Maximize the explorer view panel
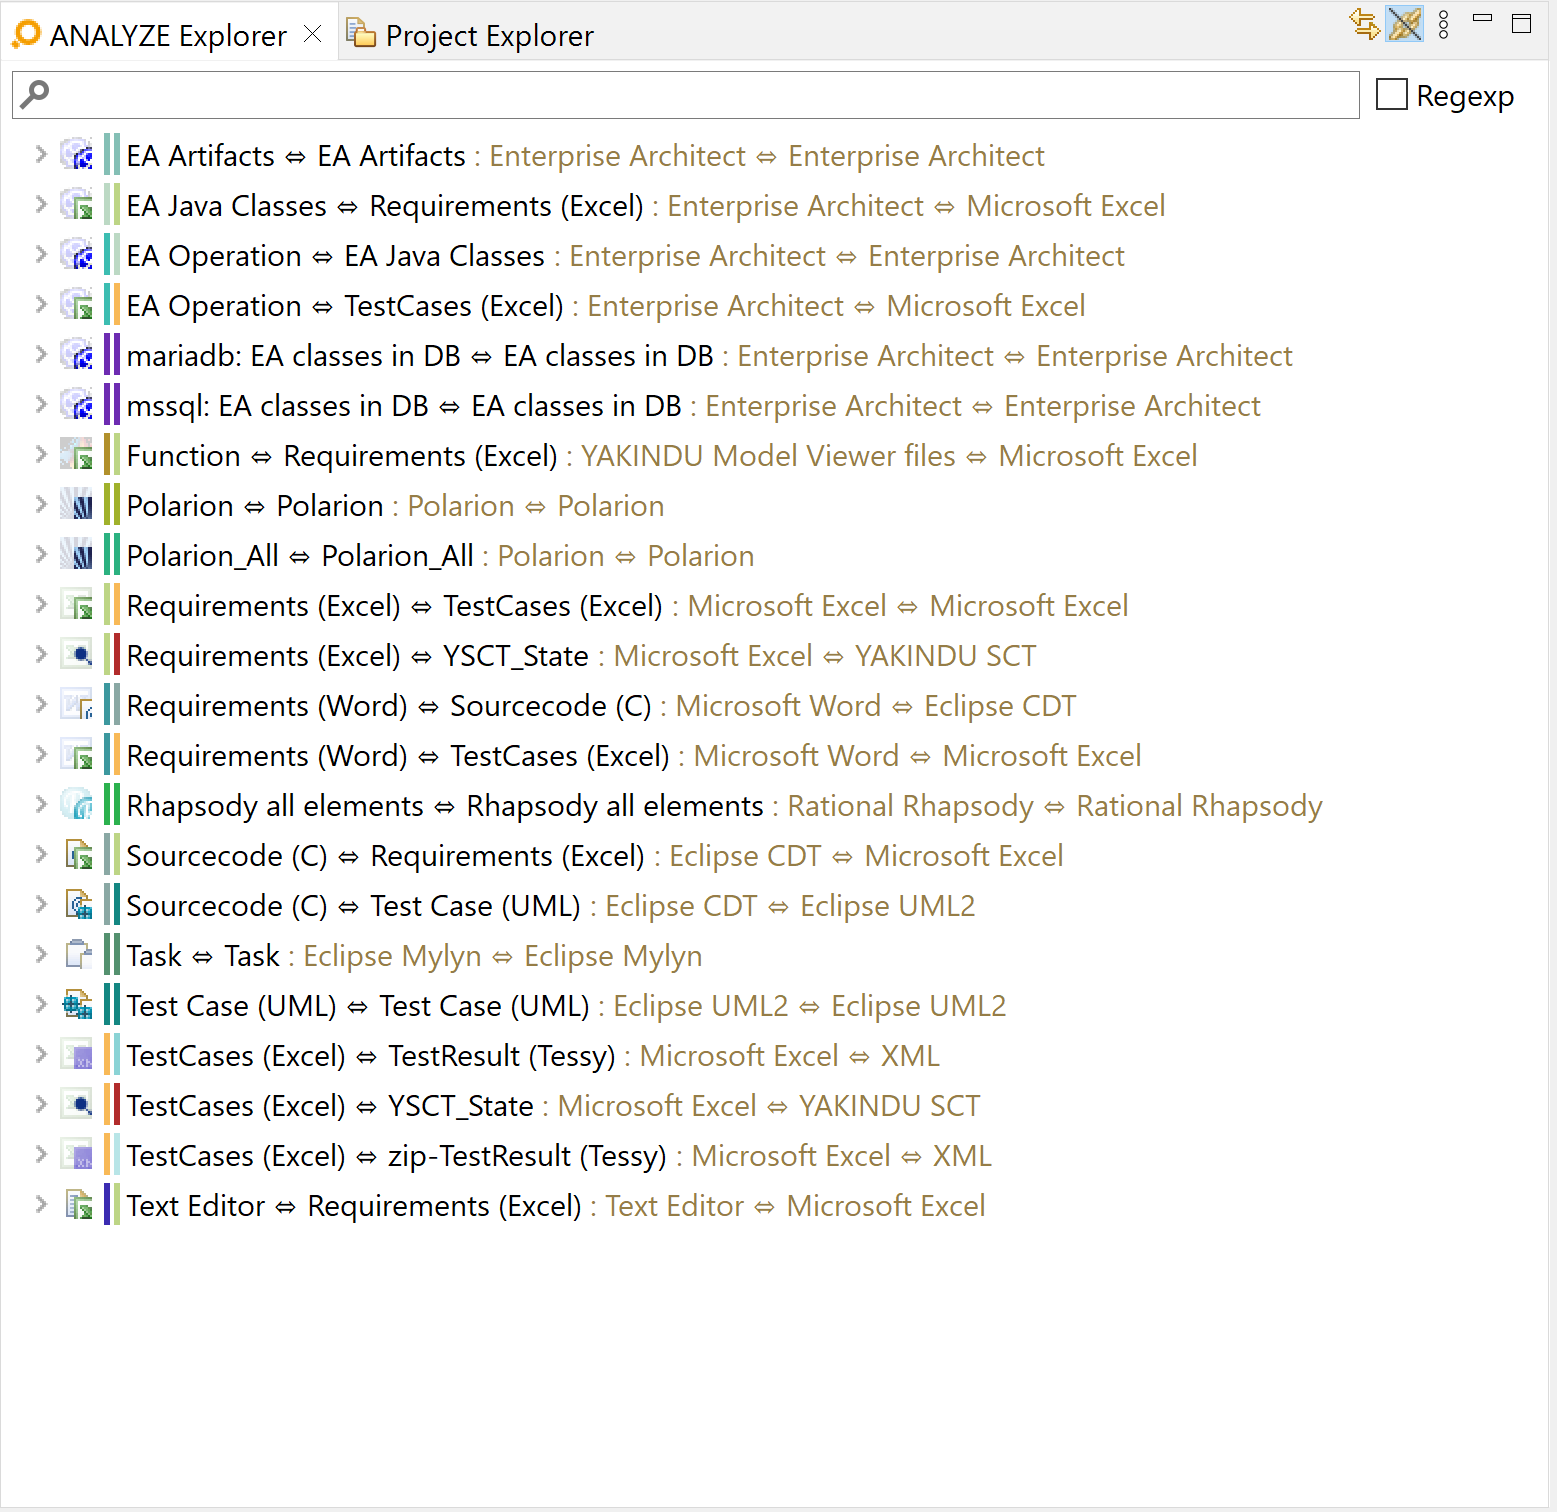This screenshot has height=1512, width=1557. (x=1522, y=23)
